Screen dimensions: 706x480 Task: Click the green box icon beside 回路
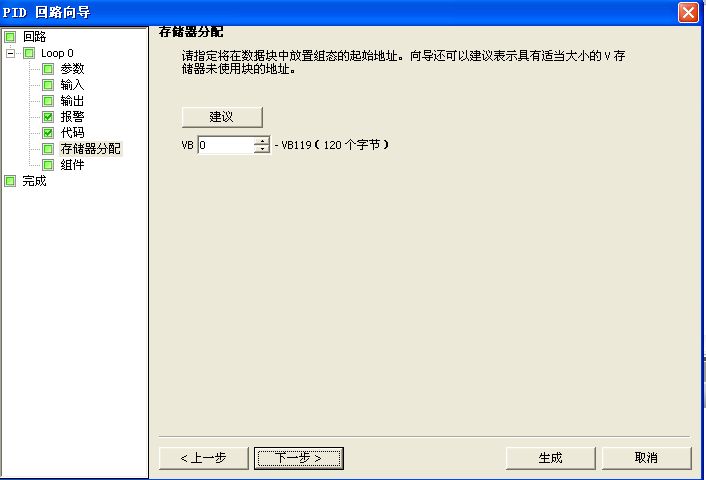point(10,36)
